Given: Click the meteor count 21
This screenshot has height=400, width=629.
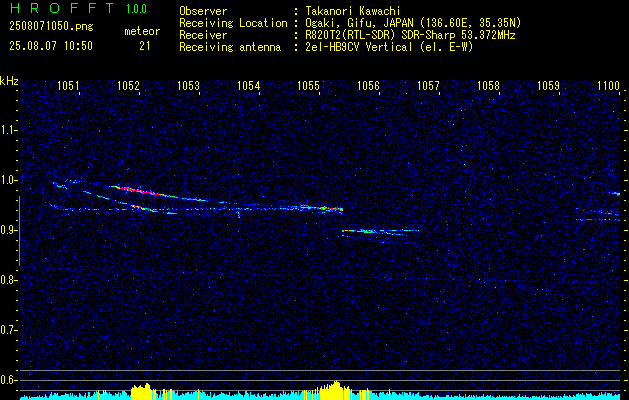Looking at the screenshot, I should pyautogui.click(x=145, y=46).
